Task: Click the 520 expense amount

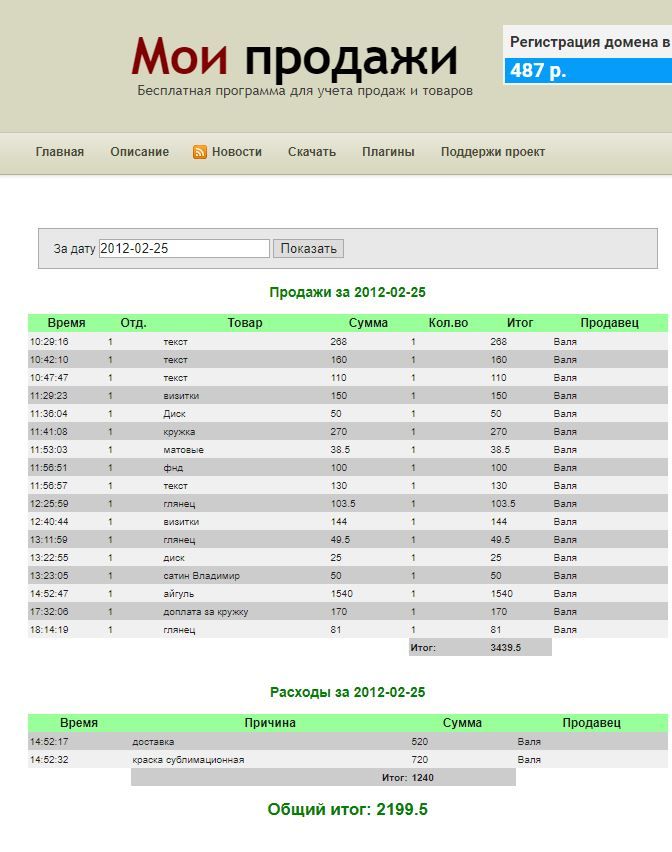Action: pyautogui.click(x=419, y=742)
